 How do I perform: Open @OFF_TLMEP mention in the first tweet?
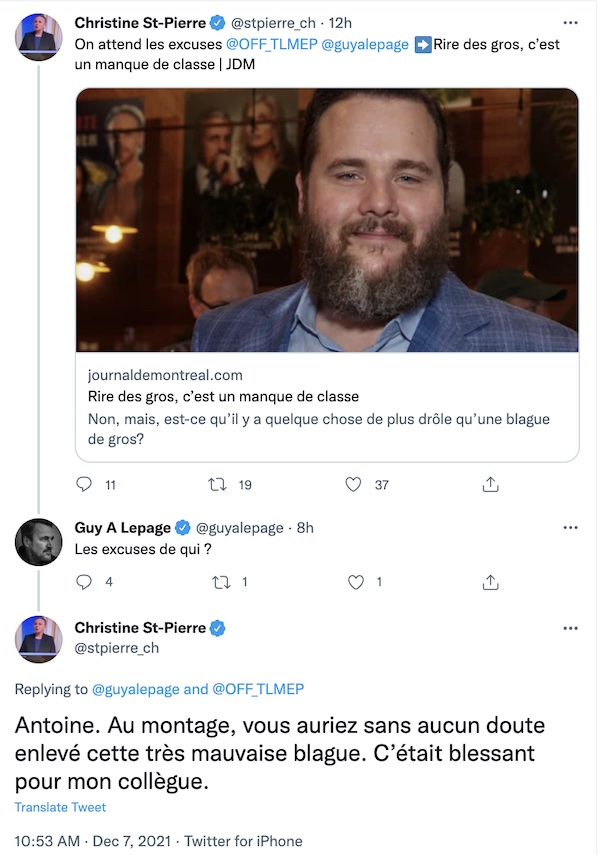click(x=272, y=44)
